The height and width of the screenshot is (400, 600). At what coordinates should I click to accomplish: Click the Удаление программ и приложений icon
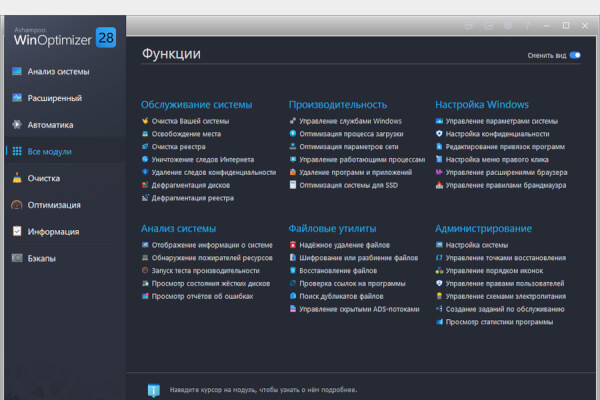[293, 172]
